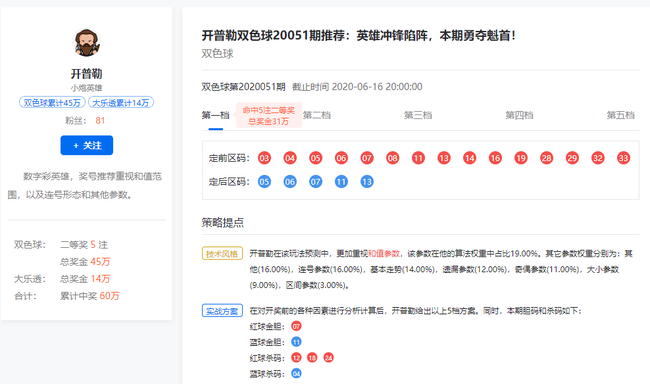Click the 红球杀码 ball 18

click(312, 358)
